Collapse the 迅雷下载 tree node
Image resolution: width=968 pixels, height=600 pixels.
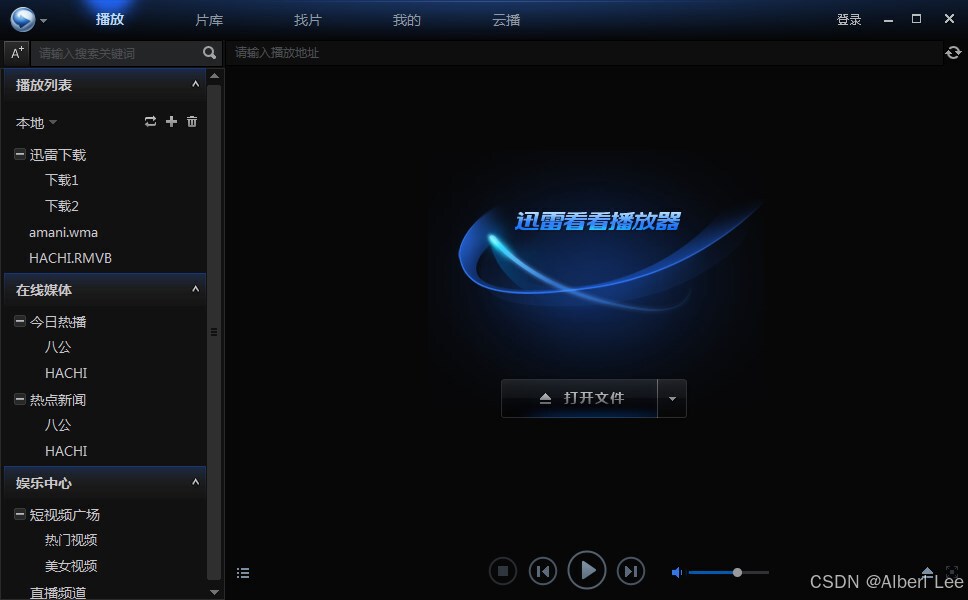(20, 154)
